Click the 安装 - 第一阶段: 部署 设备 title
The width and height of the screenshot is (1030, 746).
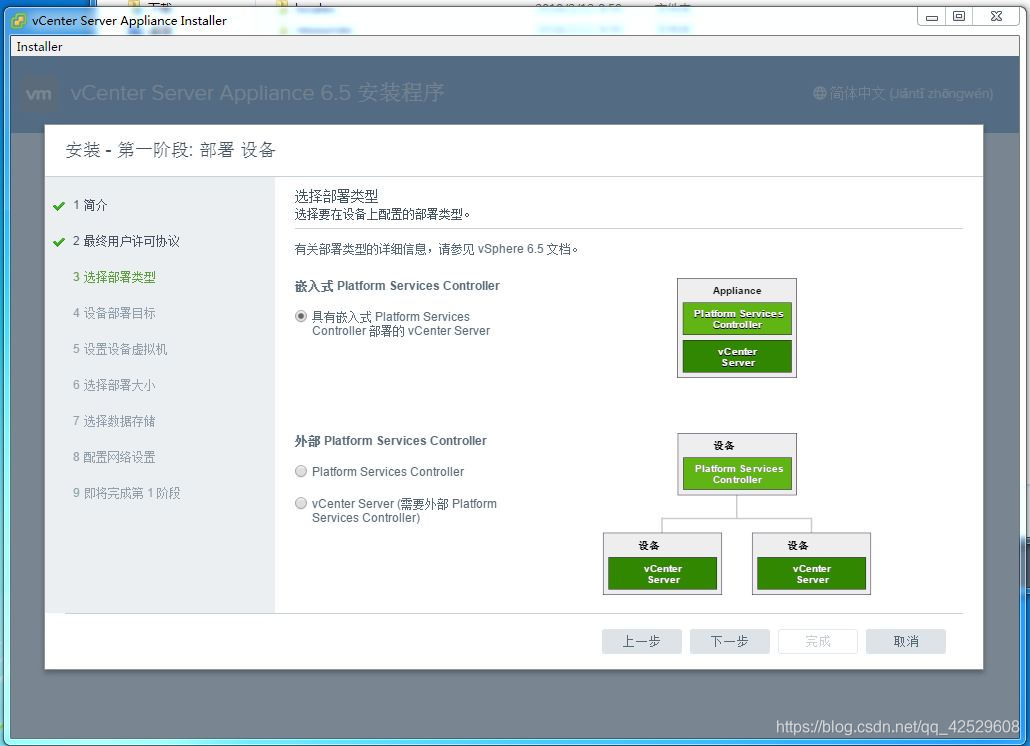coord(170,150)
